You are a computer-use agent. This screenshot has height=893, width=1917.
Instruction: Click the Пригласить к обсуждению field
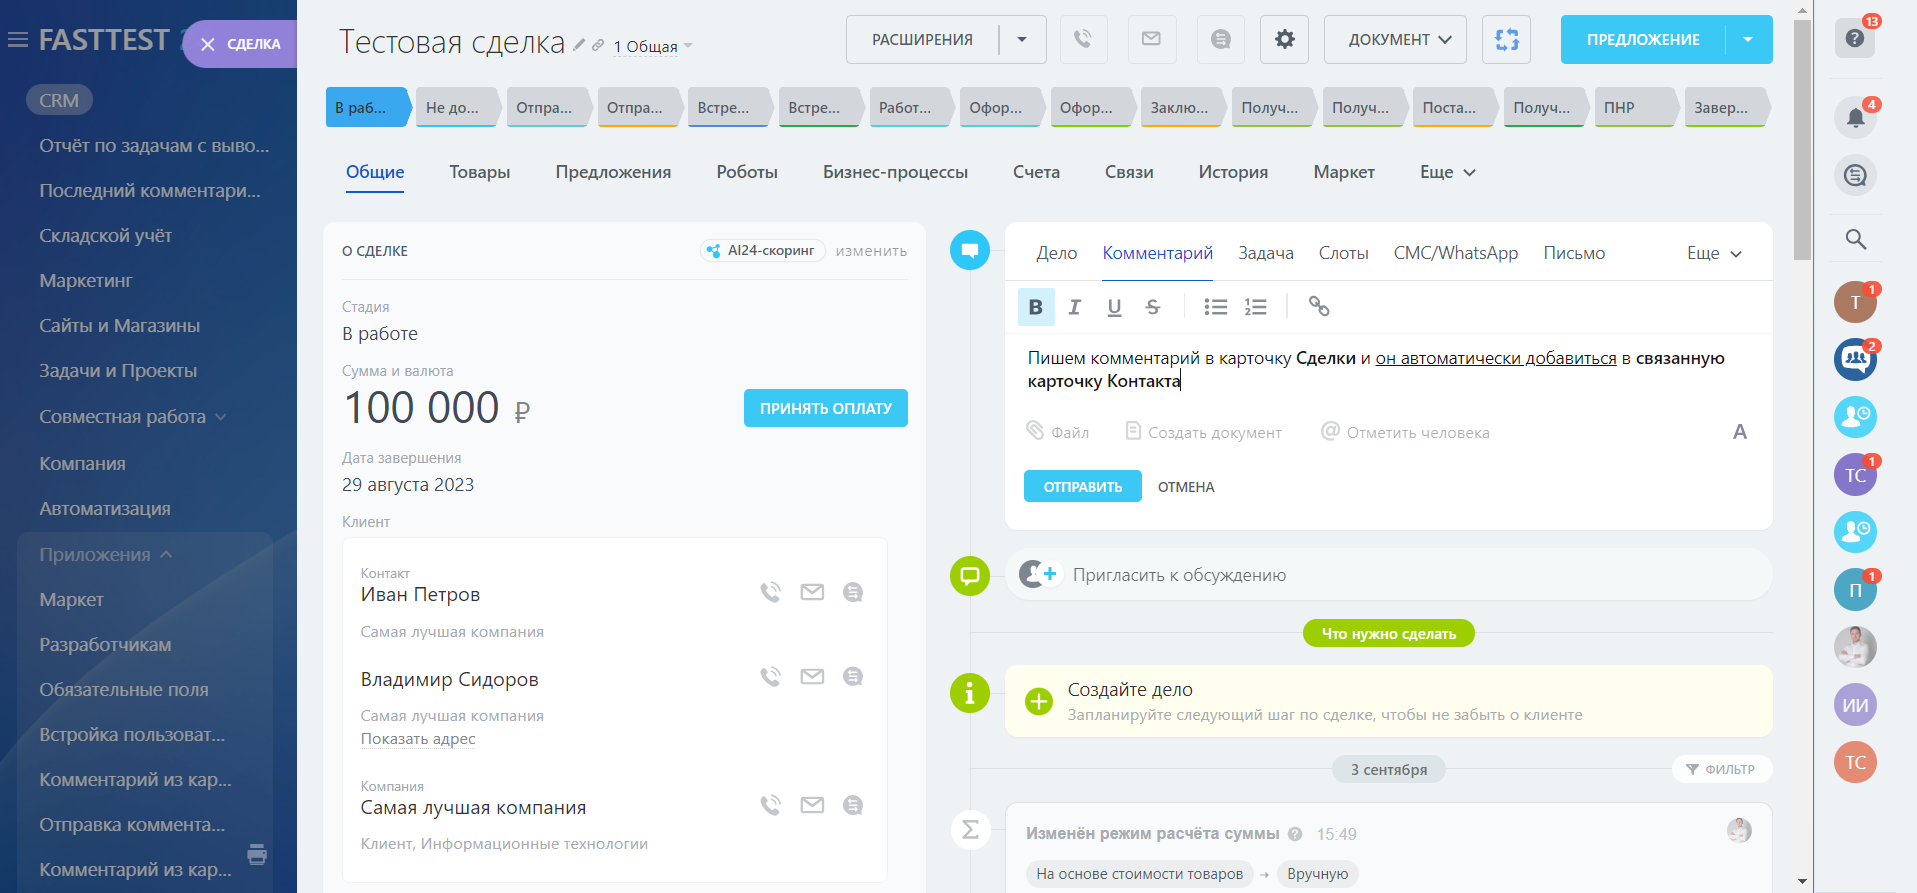click(x=1179, y=575)
